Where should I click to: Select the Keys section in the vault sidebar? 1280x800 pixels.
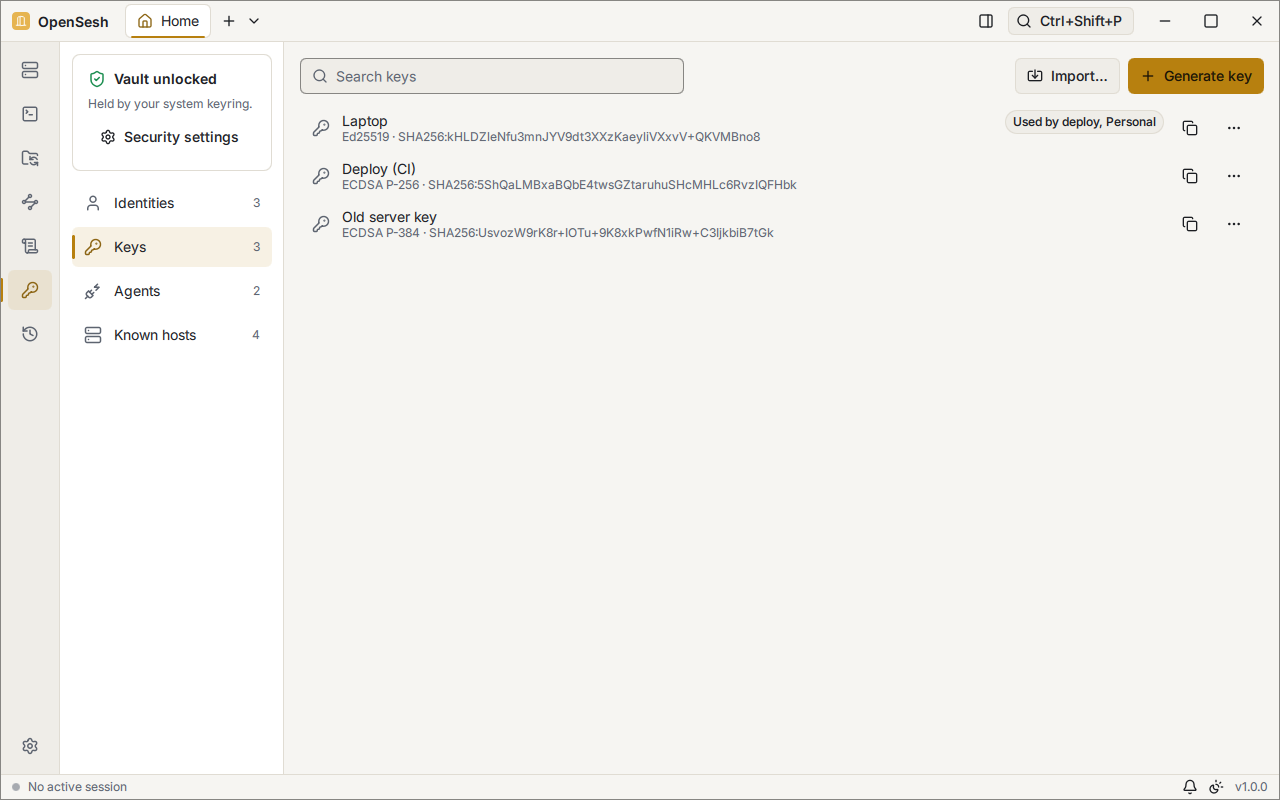[x=172, y=247]
